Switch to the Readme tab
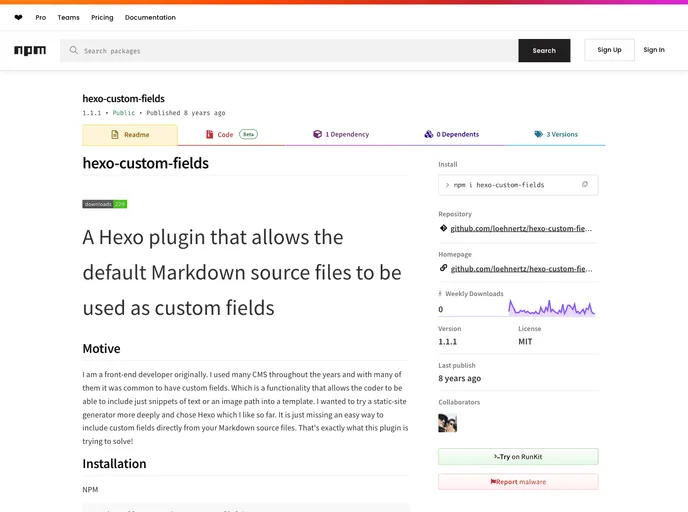Screen dimensions: 688x512 130,135
